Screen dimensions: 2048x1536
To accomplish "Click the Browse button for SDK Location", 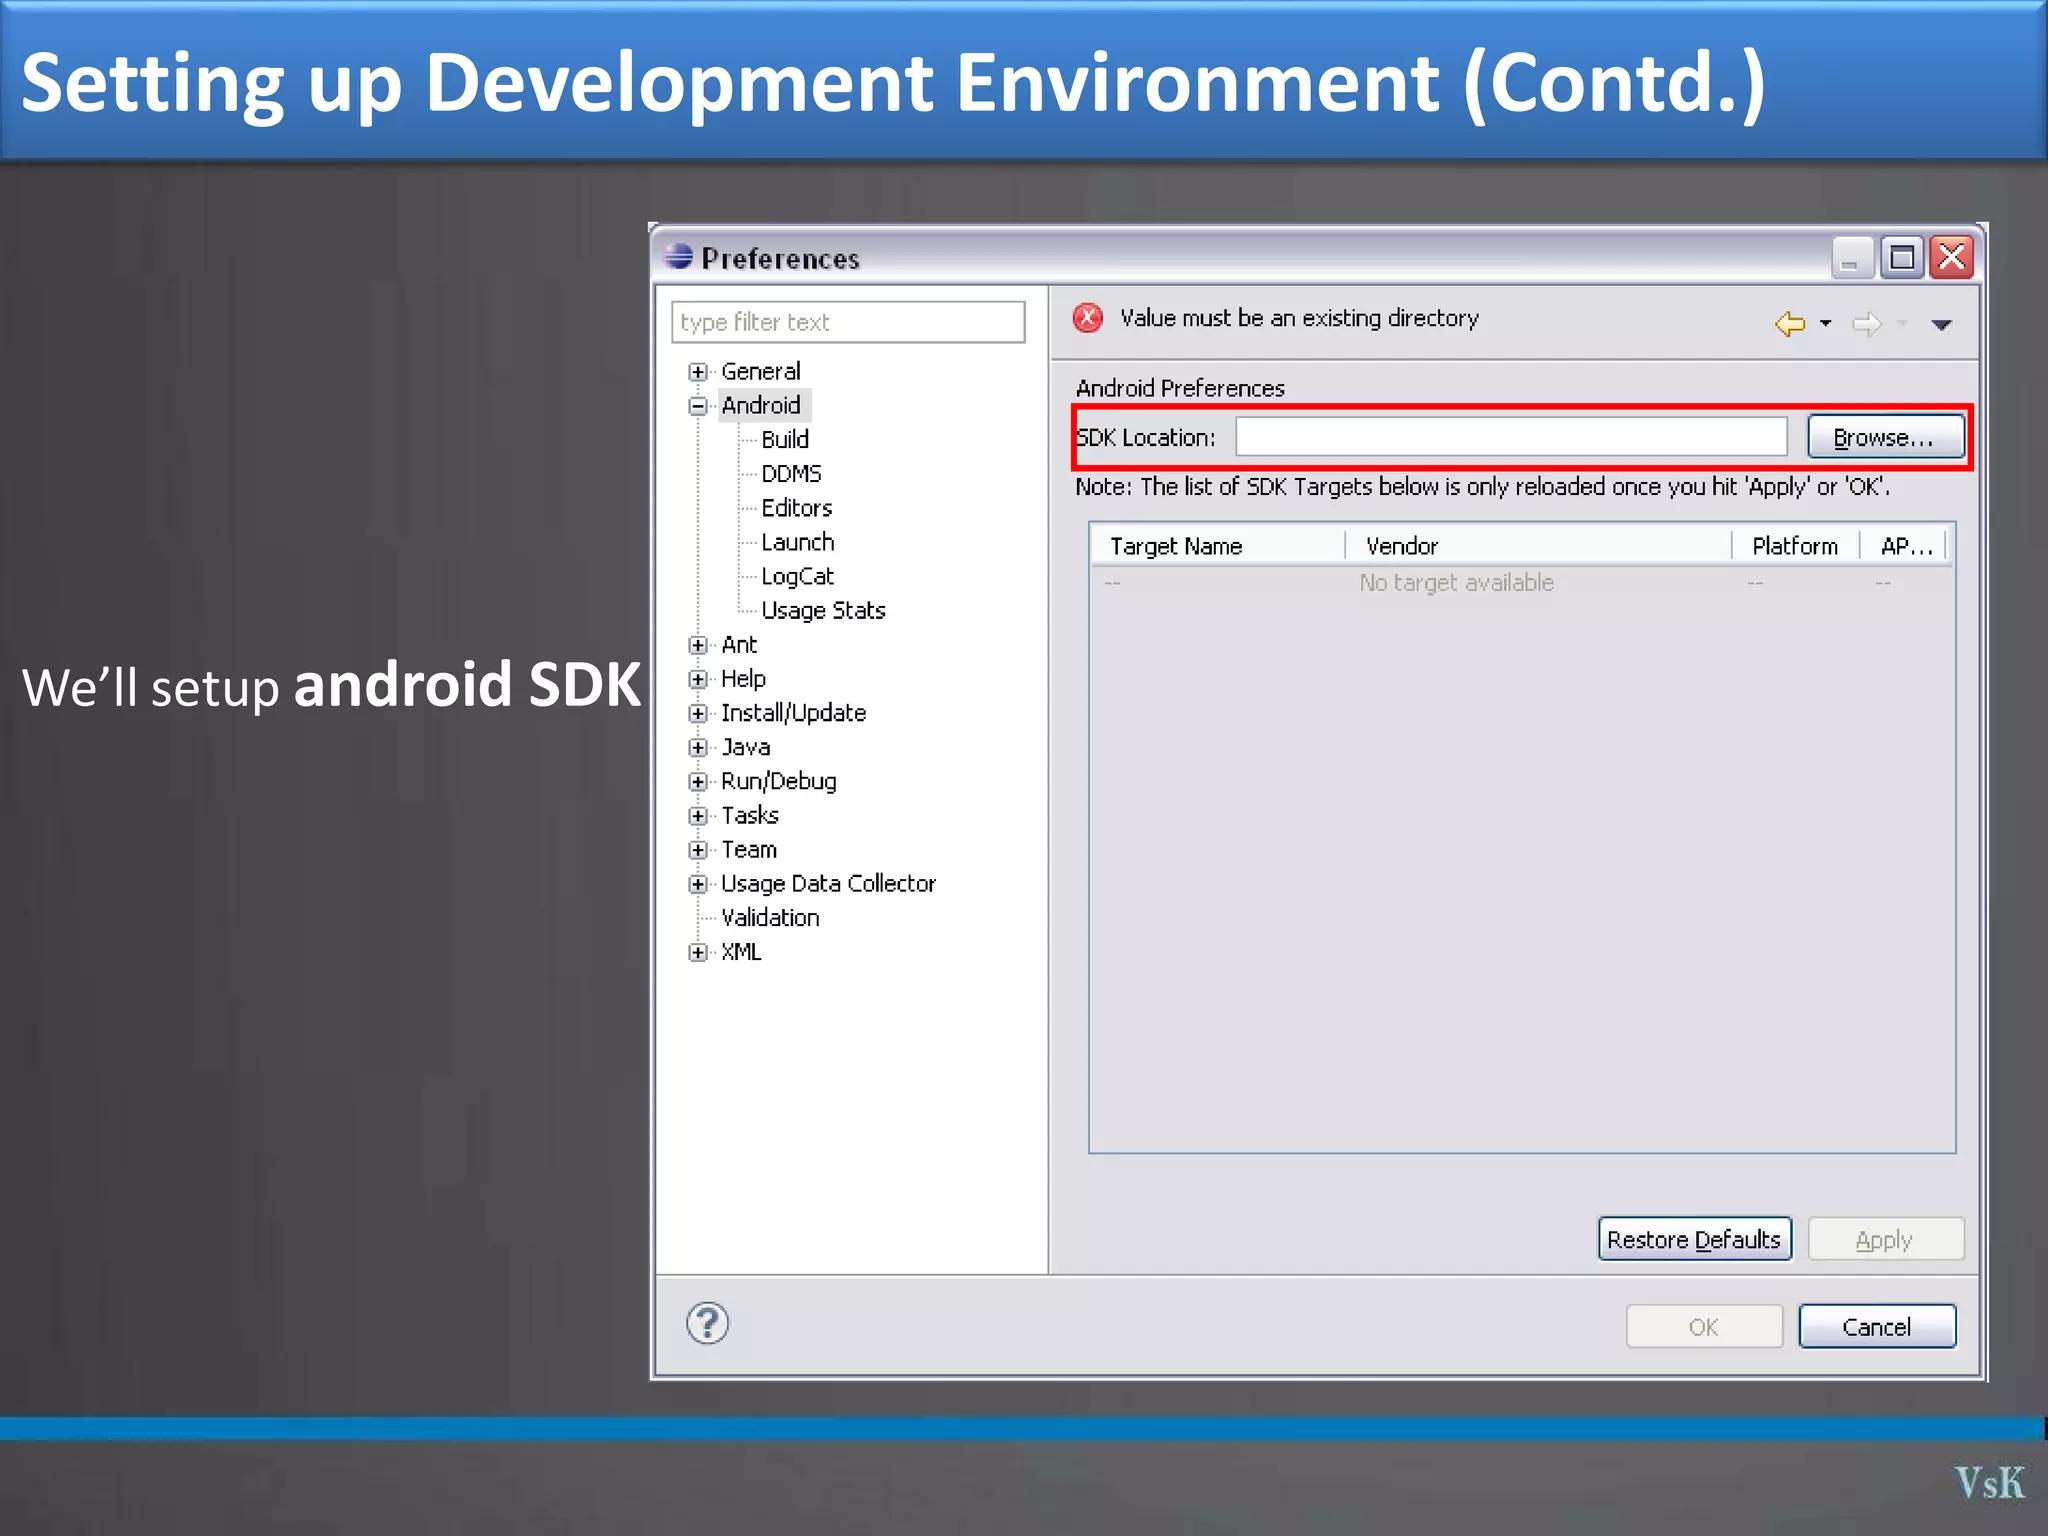I will tap(1885, 437).
